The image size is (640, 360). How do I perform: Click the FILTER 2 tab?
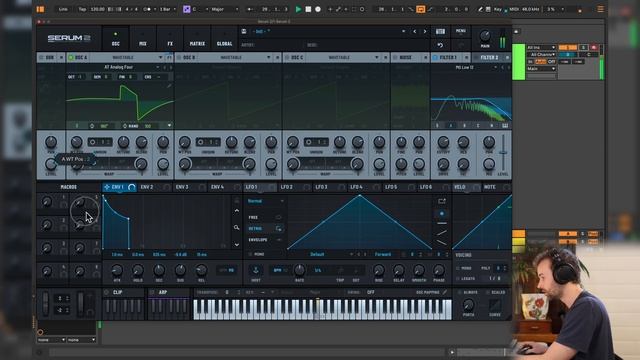(489, 58)
